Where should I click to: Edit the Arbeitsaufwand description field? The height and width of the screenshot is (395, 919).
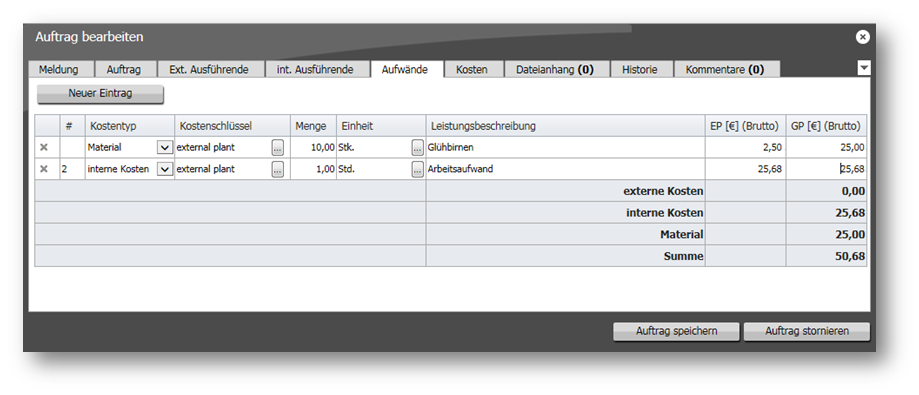coord(566,169)
